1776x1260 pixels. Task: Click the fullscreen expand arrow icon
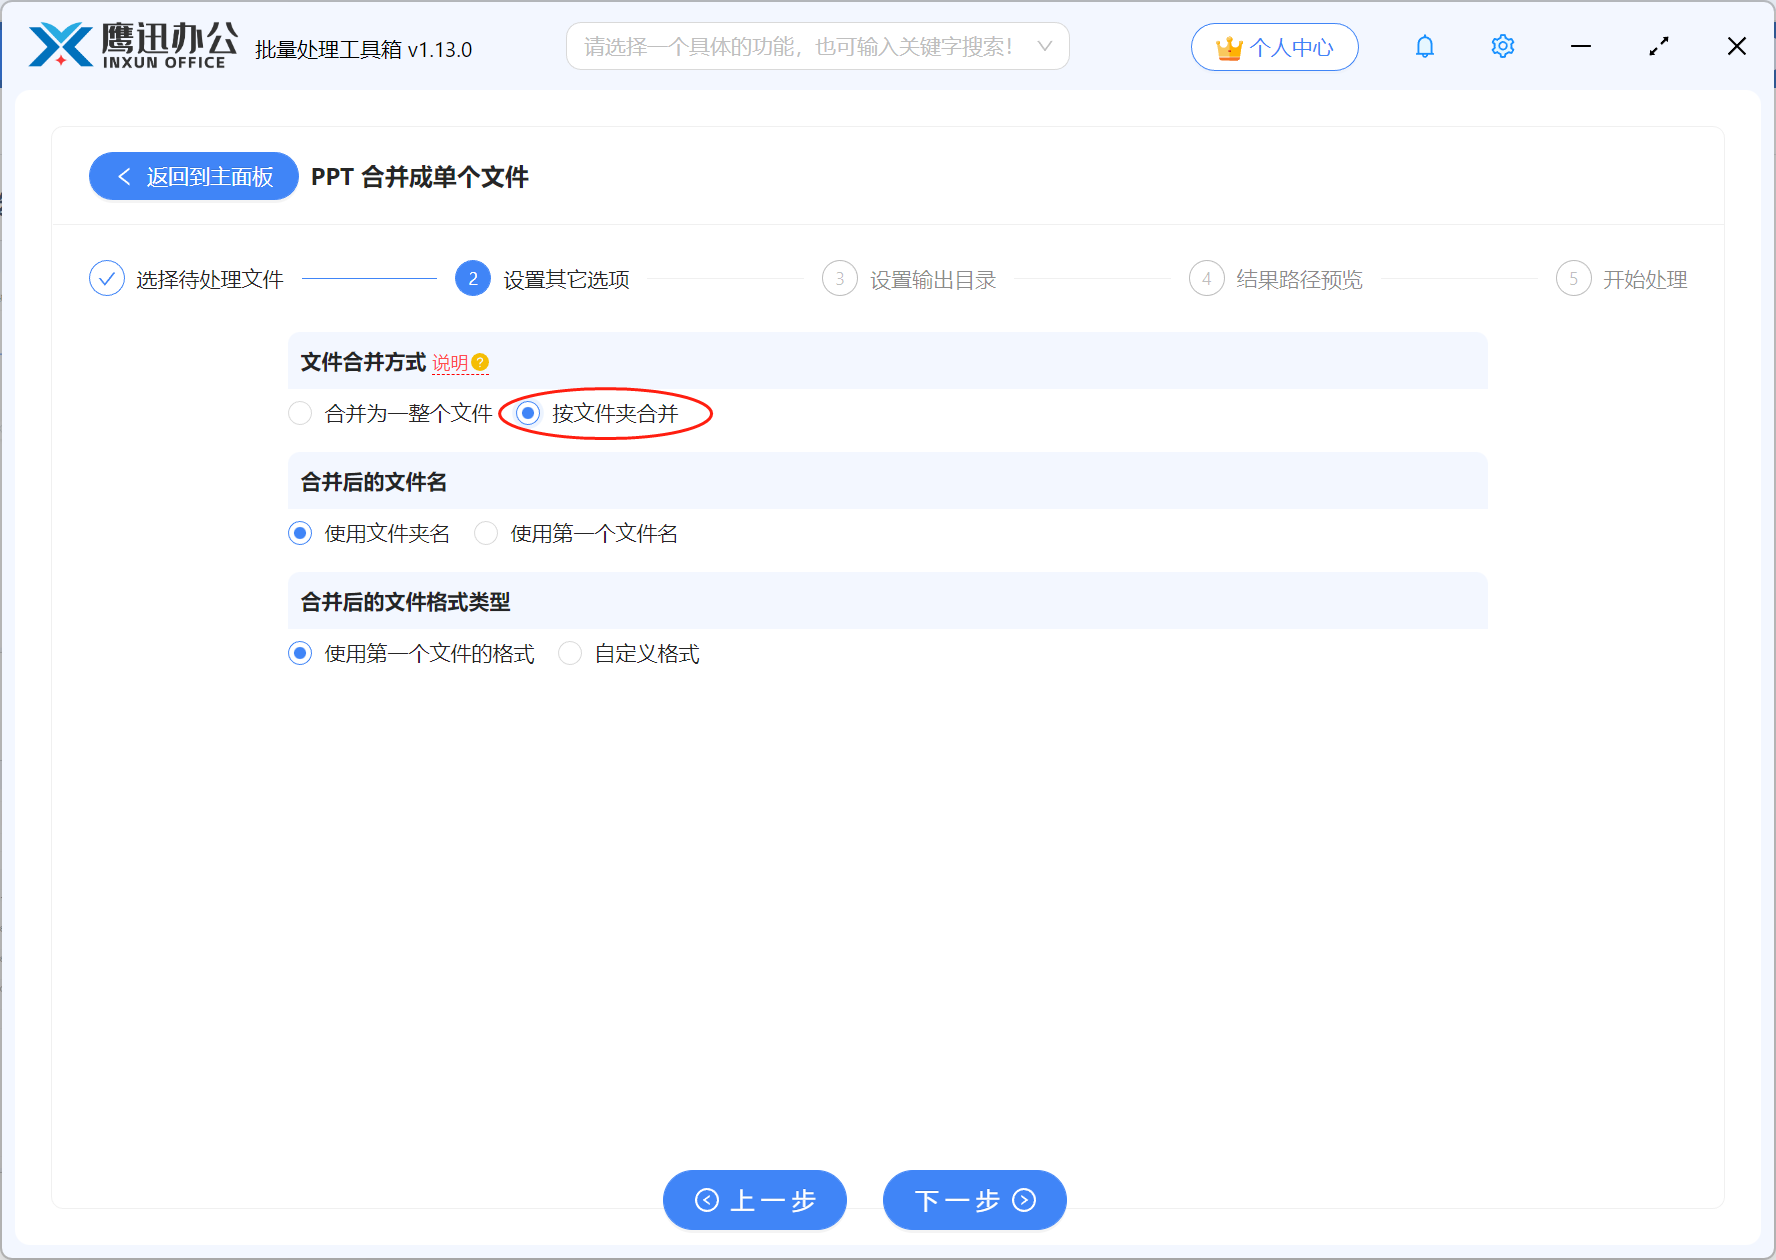click(x=1658, y=46)
